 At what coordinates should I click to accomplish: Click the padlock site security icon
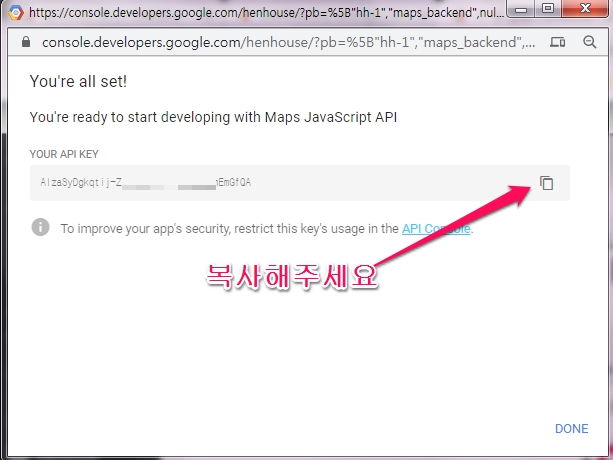(x=26, y=41)
